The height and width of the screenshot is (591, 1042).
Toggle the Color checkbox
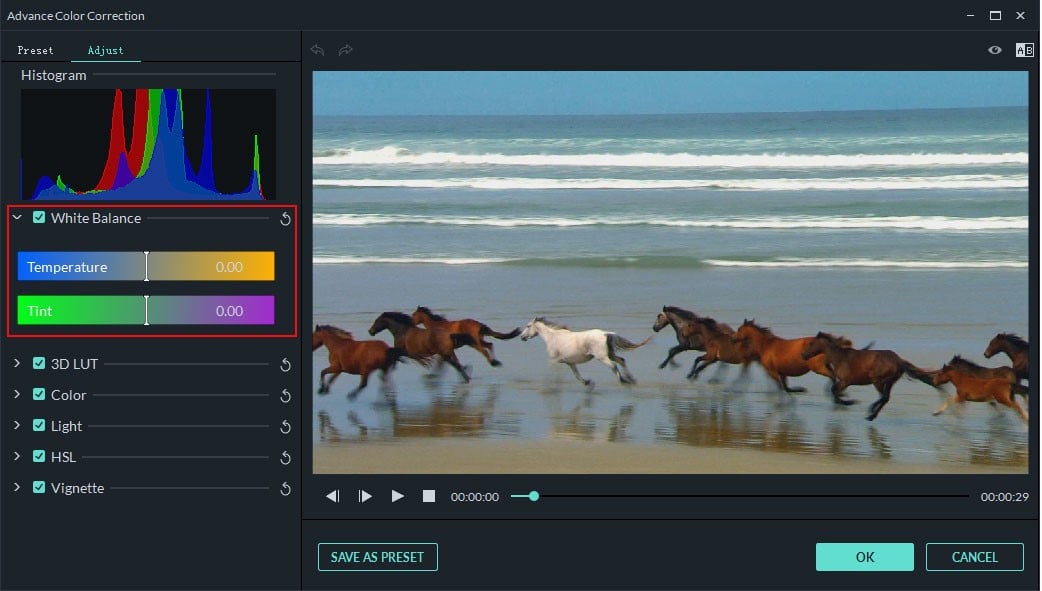(39, 395)
